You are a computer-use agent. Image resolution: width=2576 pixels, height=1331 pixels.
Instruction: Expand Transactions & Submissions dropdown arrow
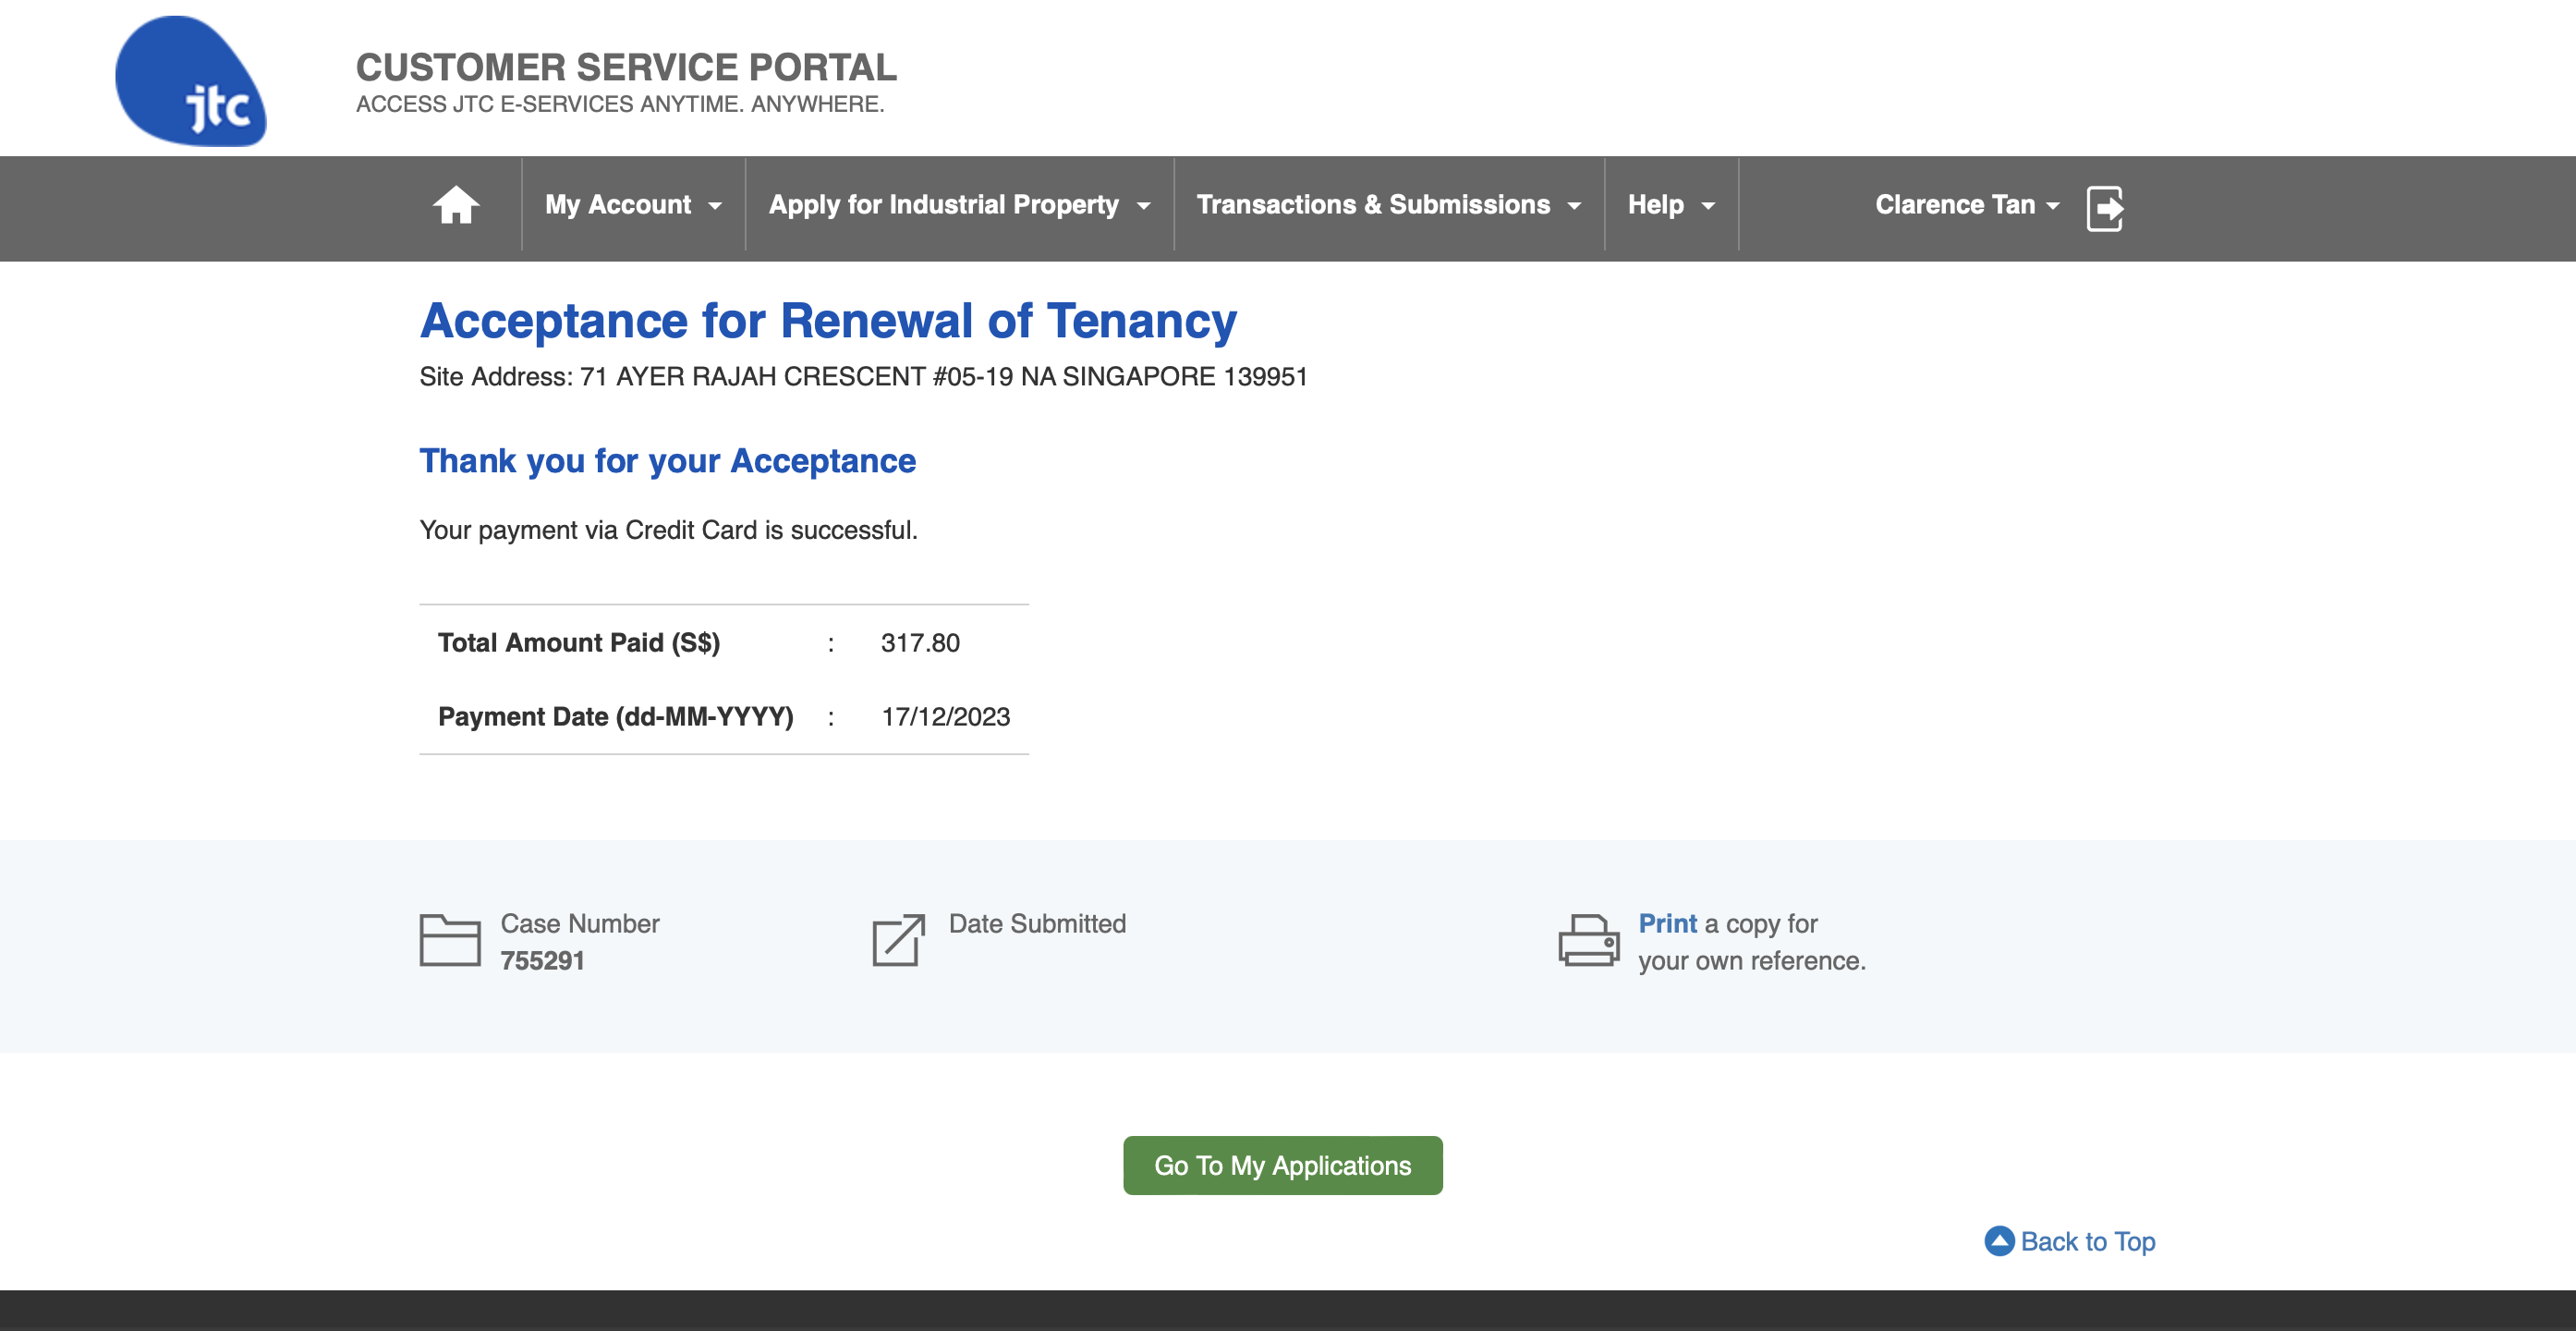coord(1575,206)
